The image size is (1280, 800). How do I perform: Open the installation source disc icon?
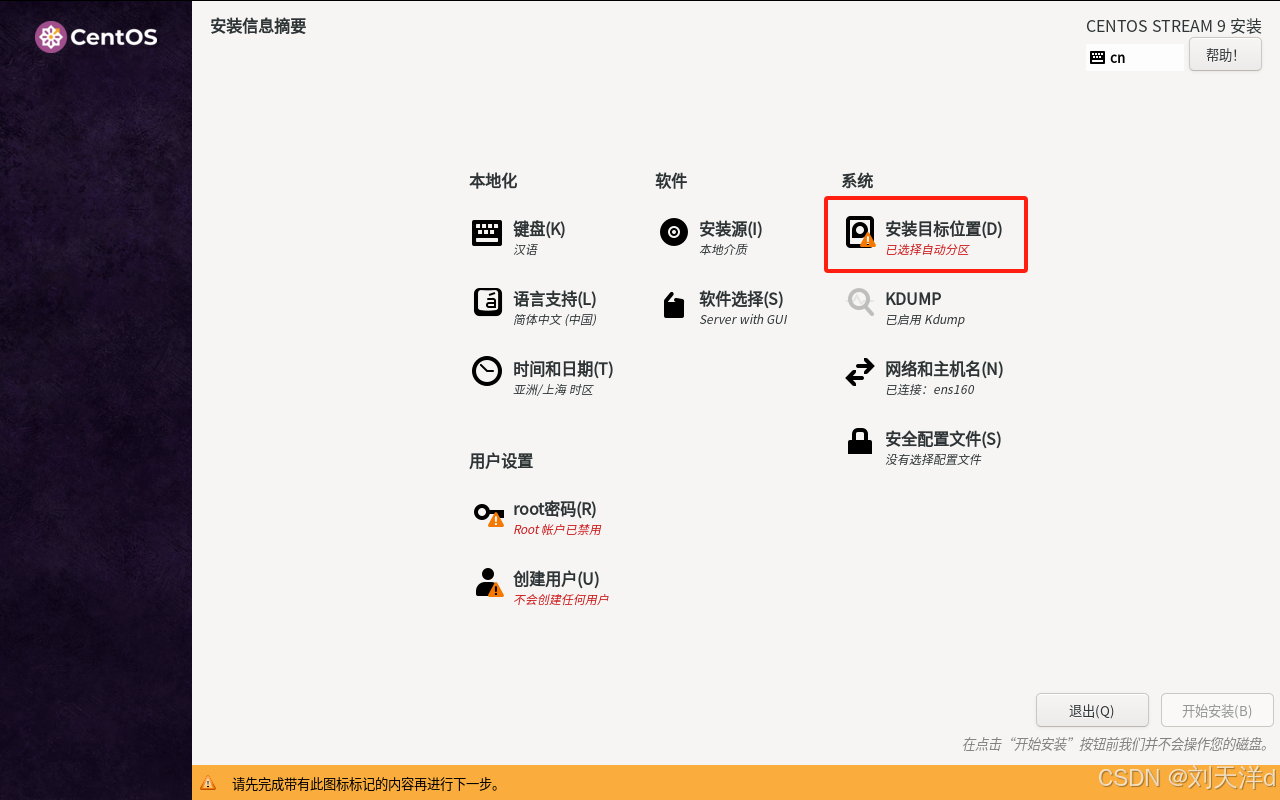pyautogui.click(x=674, y=232)
